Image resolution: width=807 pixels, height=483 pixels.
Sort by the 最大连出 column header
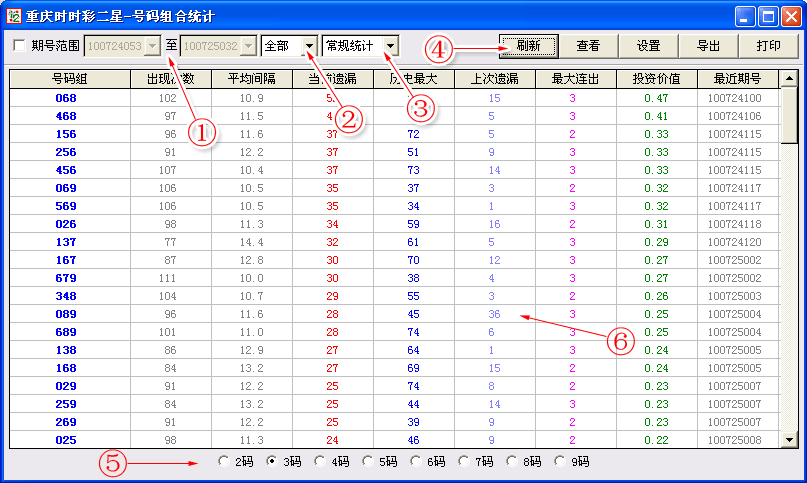click(x=575, y=79)
